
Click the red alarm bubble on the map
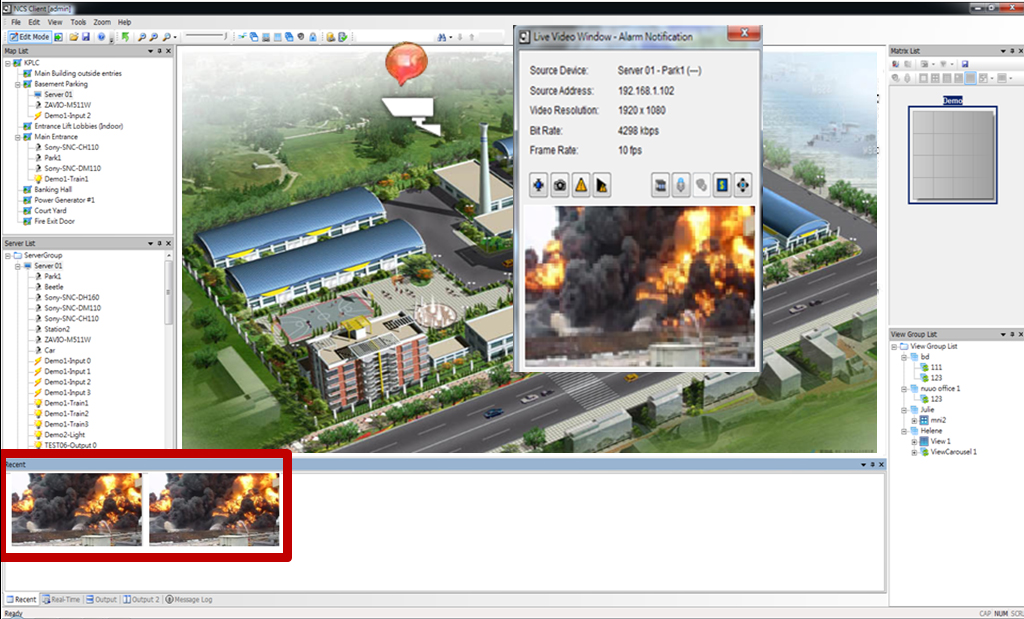[x=406, y=64]
